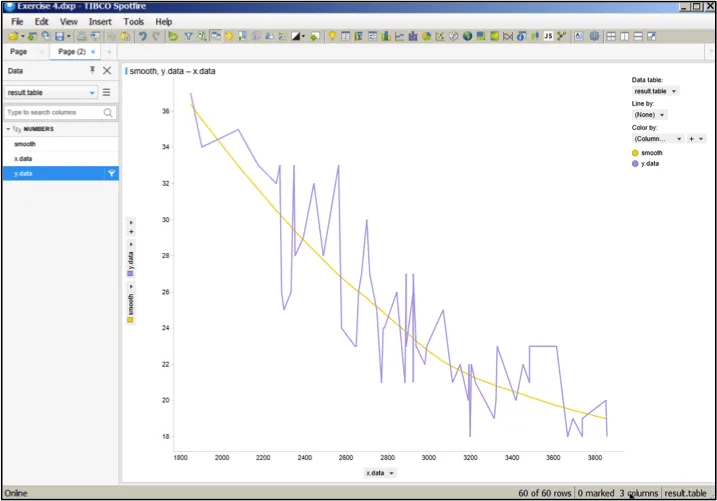The image size is (717, 501).
Task: Select the x.data column in Data panel
Action: (61, 159)
